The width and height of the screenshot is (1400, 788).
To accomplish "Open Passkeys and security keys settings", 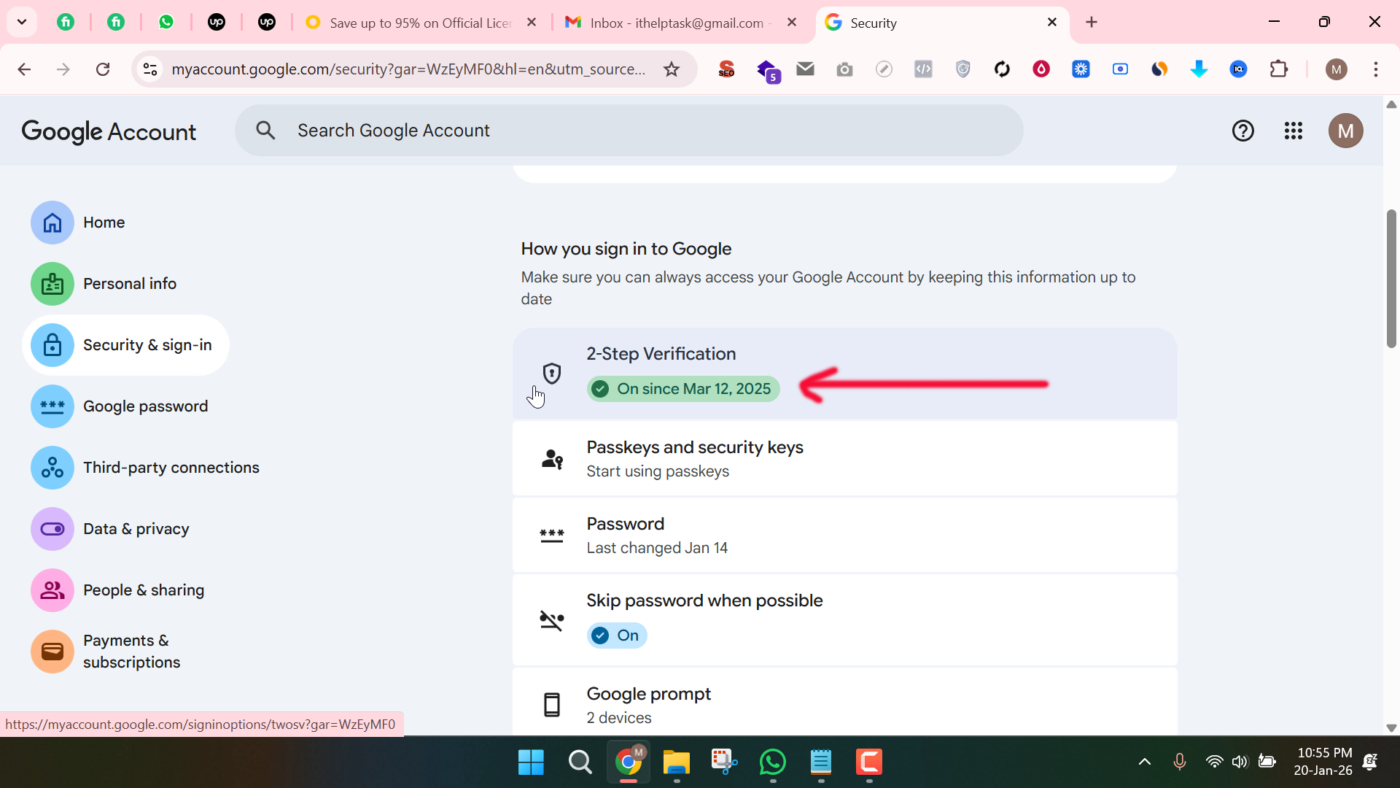I will [x=694, y=447].
